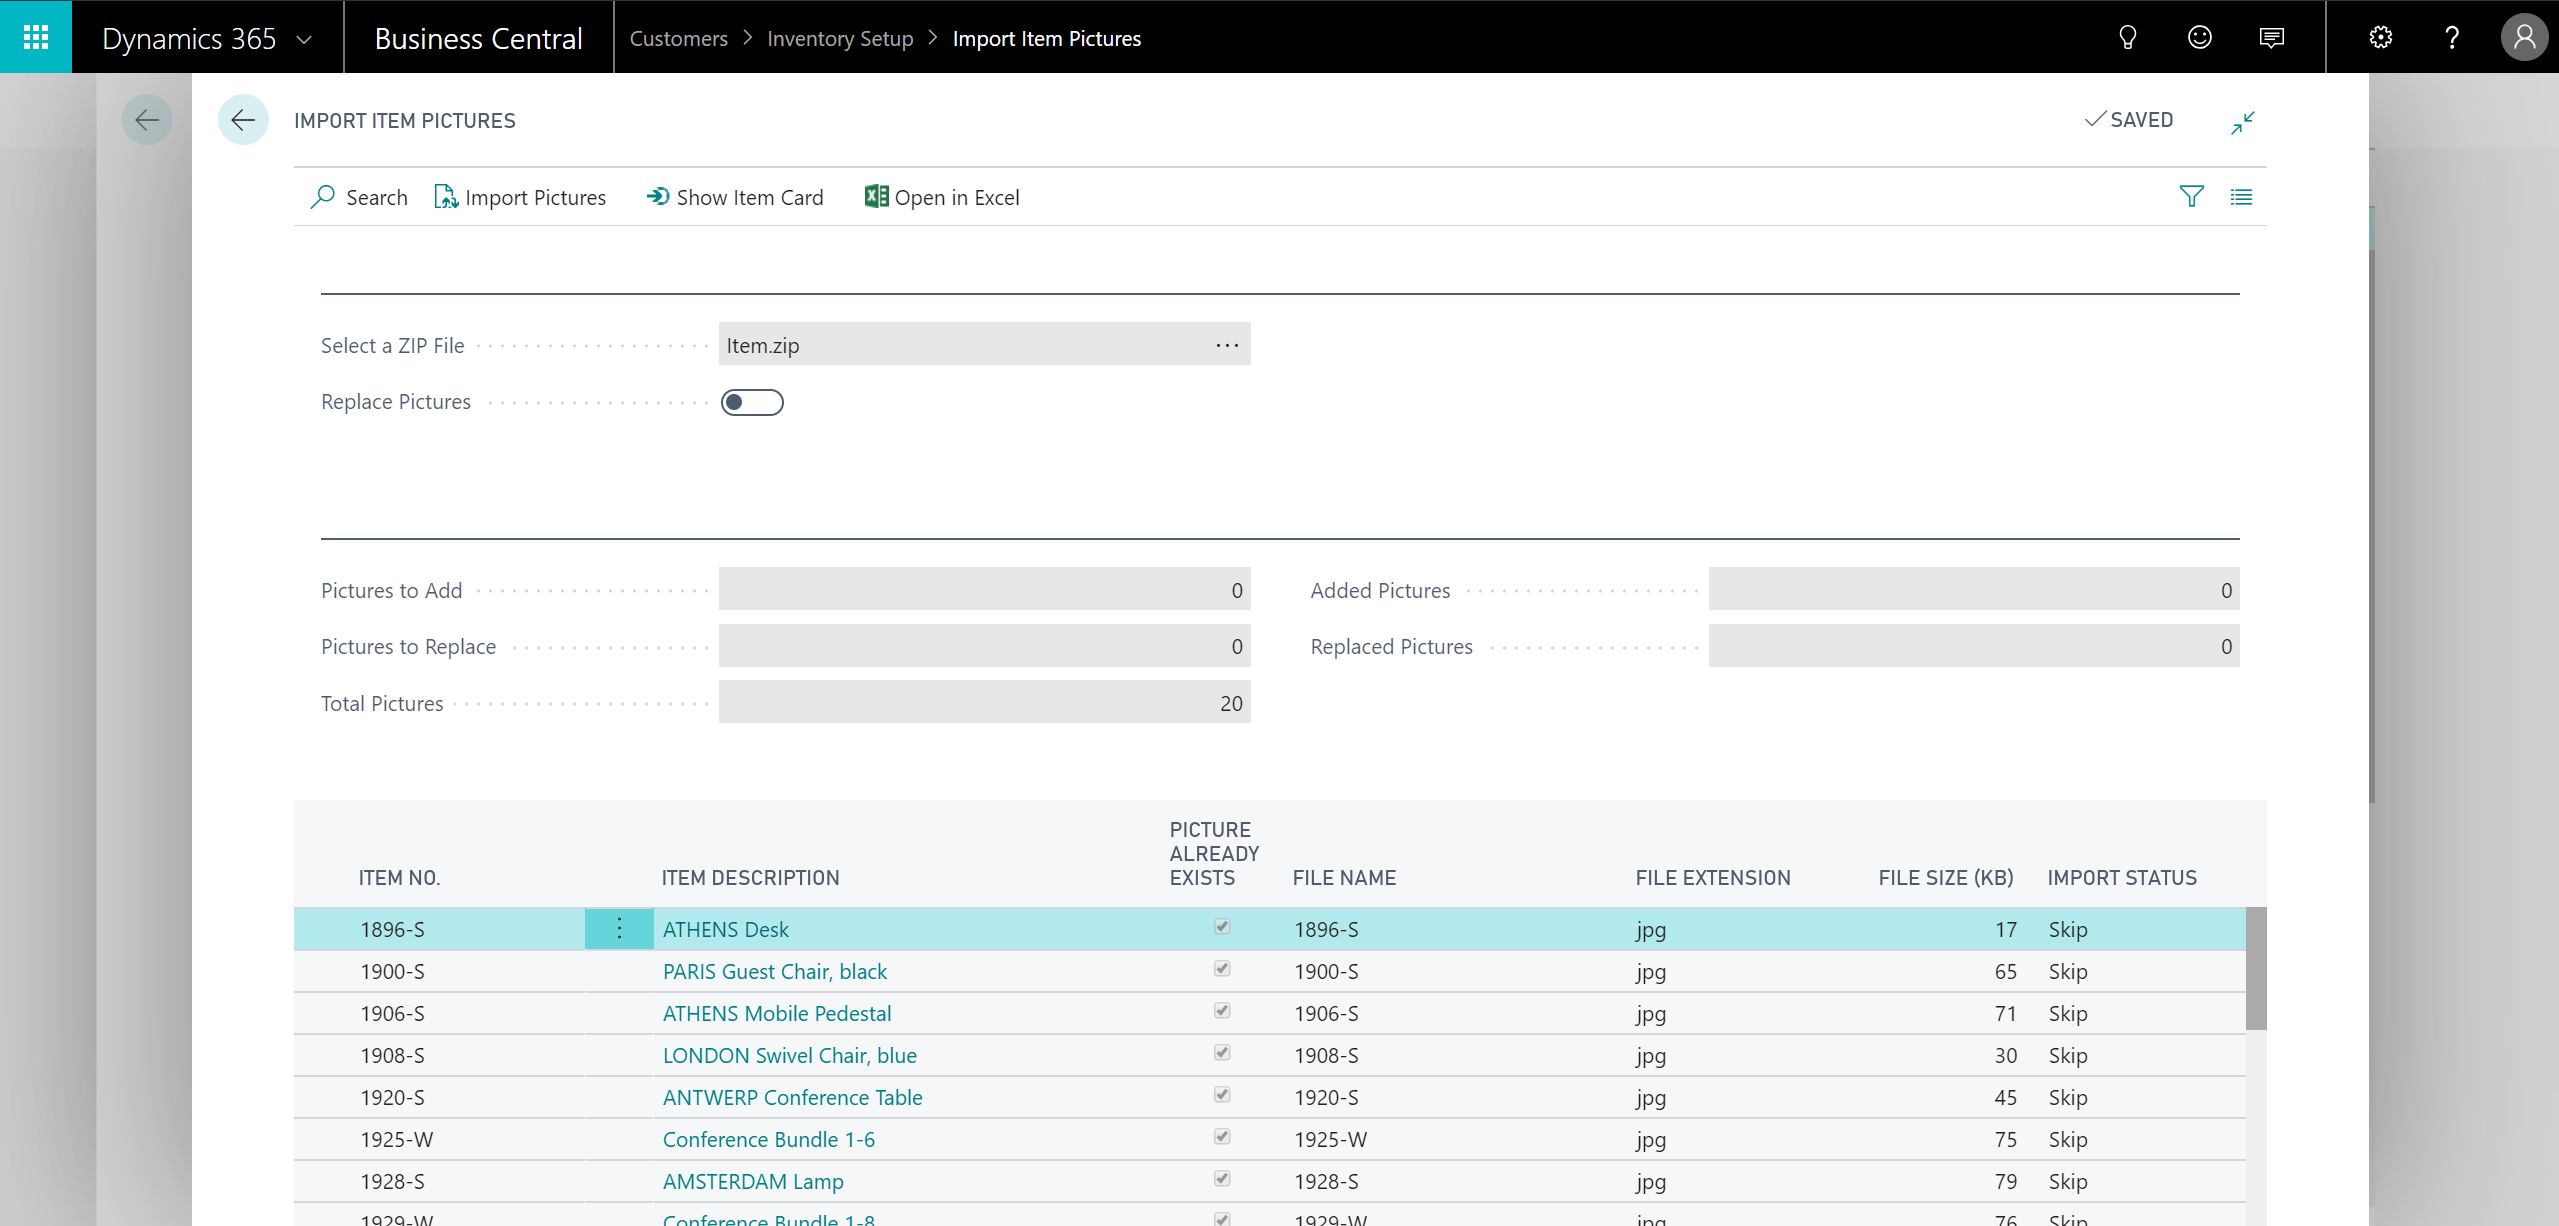The height and width of the screenshot is (1226, 2559).
Task: Toggle the Replace Pictures switch
Action: click(752, 402)
